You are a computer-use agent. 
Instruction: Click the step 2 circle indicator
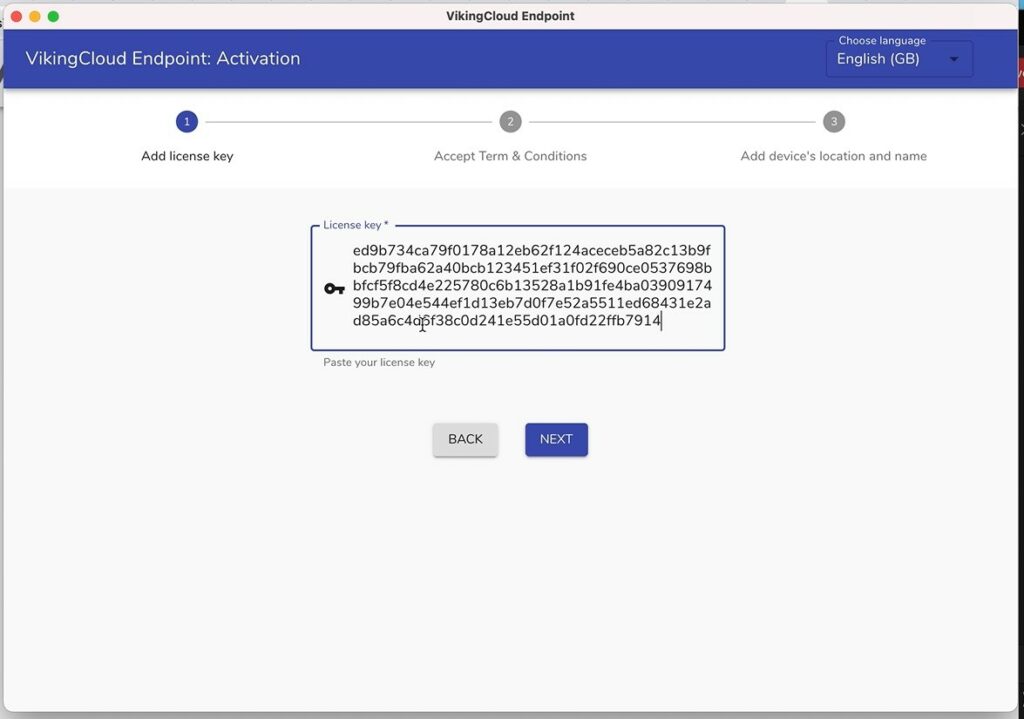(510, 122)
